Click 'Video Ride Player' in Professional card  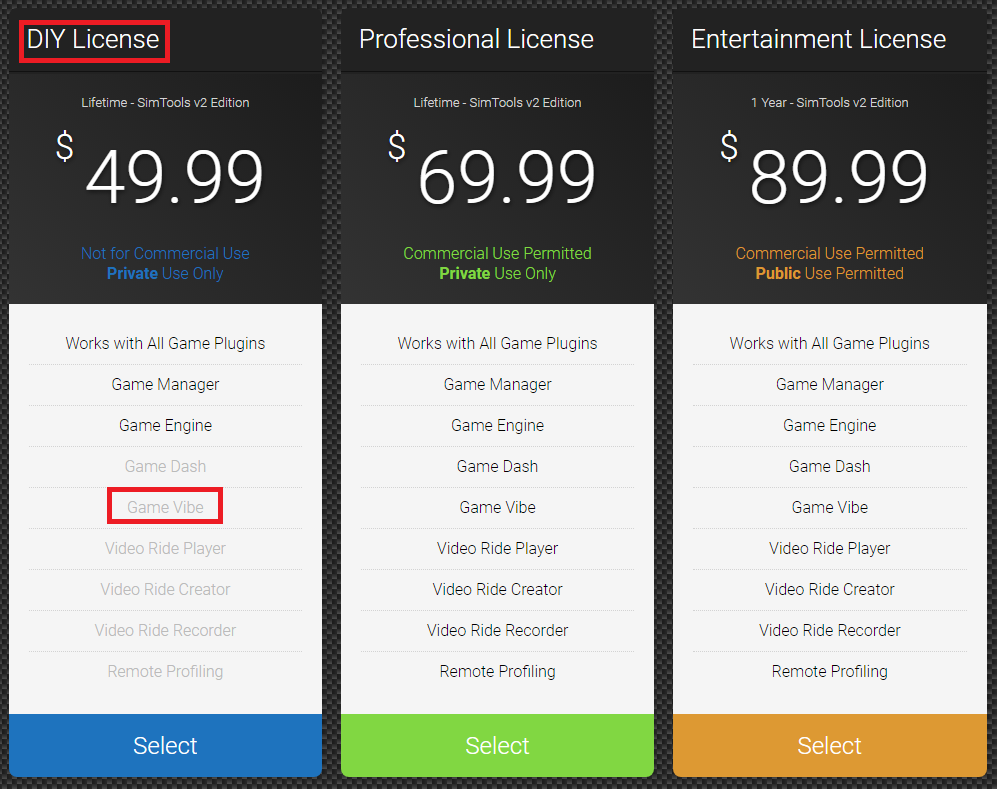[x=497, y=548]
